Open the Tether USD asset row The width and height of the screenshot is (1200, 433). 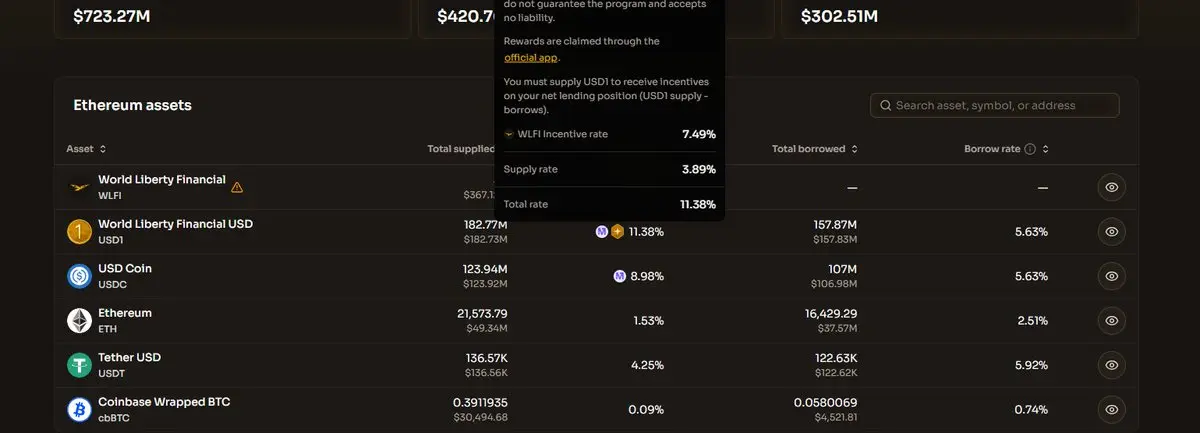click(129, 358)
